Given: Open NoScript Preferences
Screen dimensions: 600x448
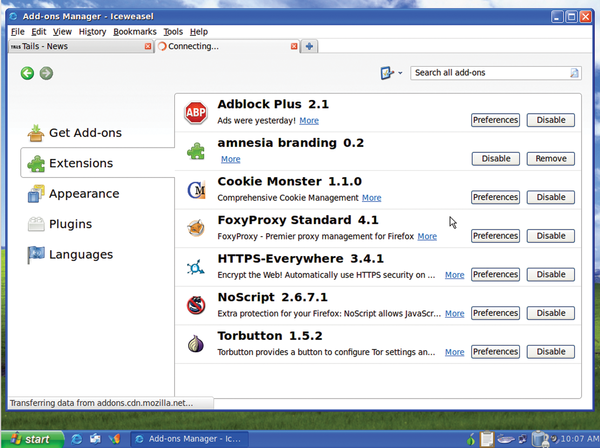Looking at the screenshot, I should (495, 313).
